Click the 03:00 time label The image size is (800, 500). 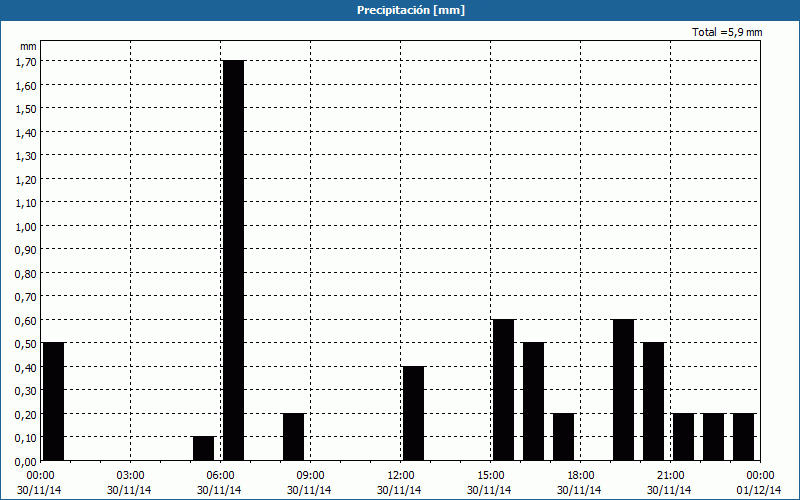click(130, 476)
